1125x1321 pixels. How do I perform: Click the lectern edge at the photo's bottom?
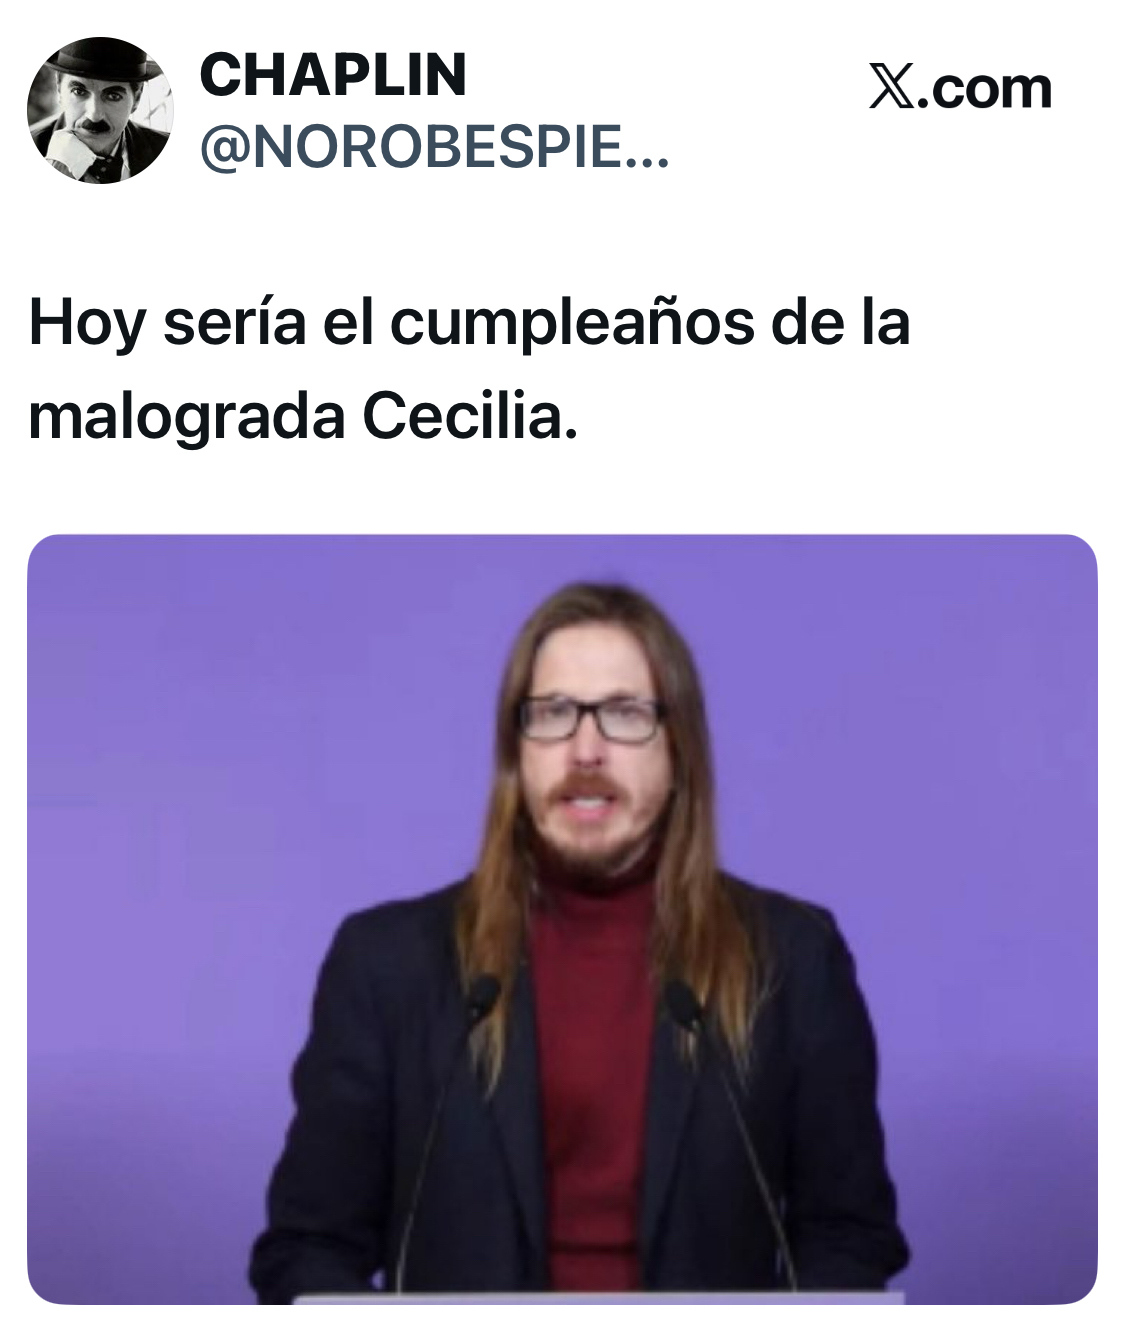pyautogui.click(x=598, y=1298)
